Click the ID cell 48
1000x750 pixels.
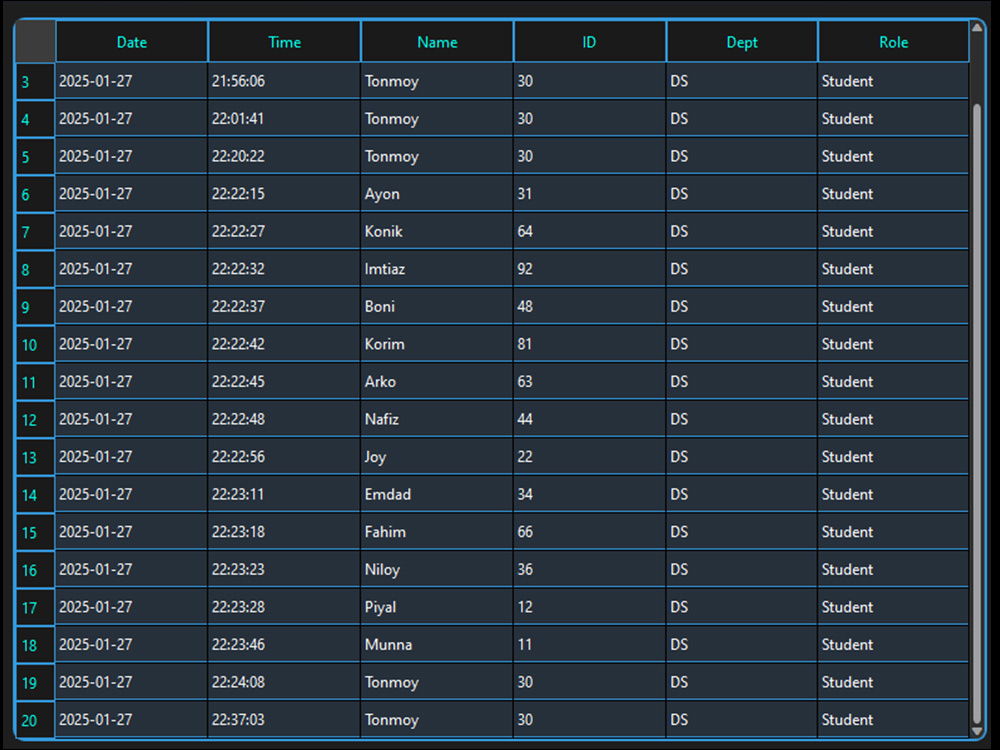click(589, 307)
